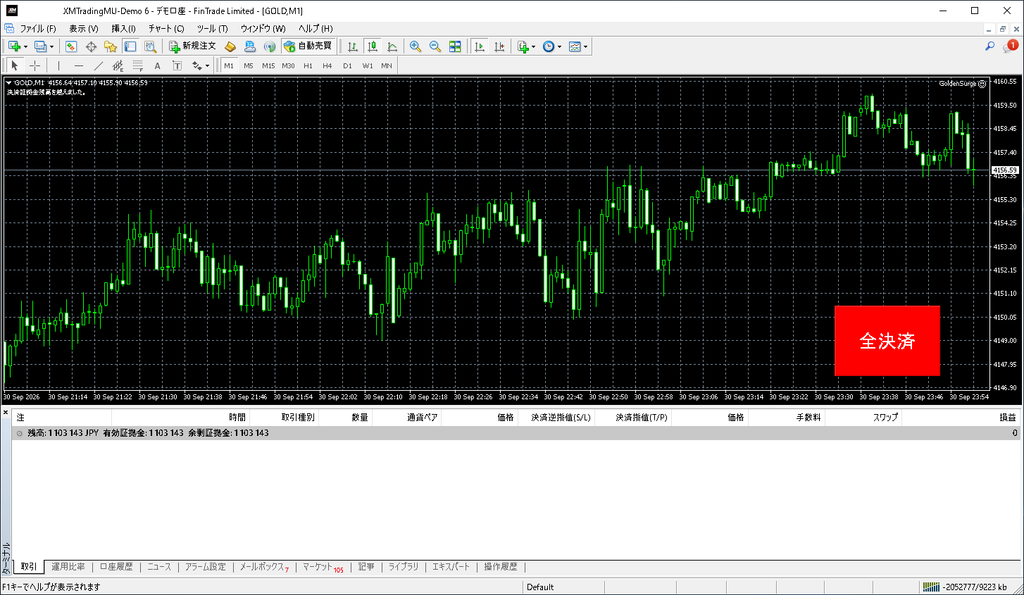Viewport: 1024px width, 595px height.
Task: Select the horizontal line tool
Action: 78,65
